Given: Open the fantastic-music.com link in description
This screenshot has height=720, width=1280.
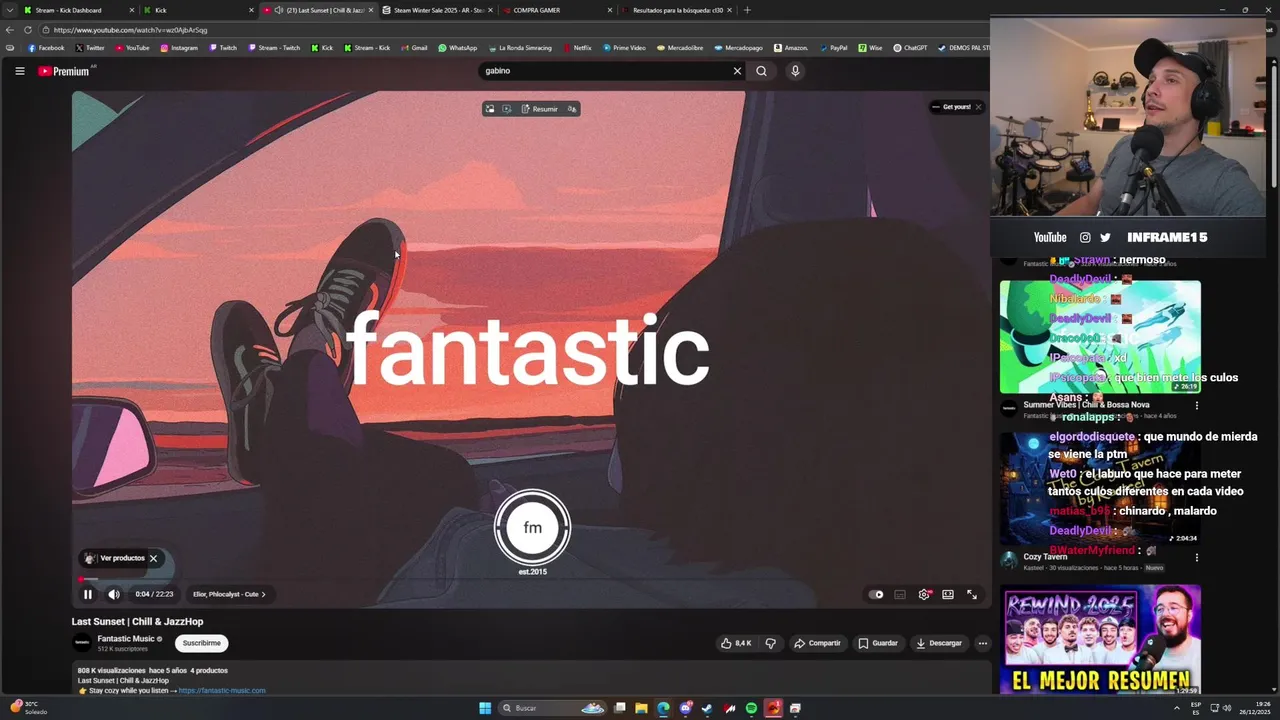Looking at the screenshot, I should (222, 690).
